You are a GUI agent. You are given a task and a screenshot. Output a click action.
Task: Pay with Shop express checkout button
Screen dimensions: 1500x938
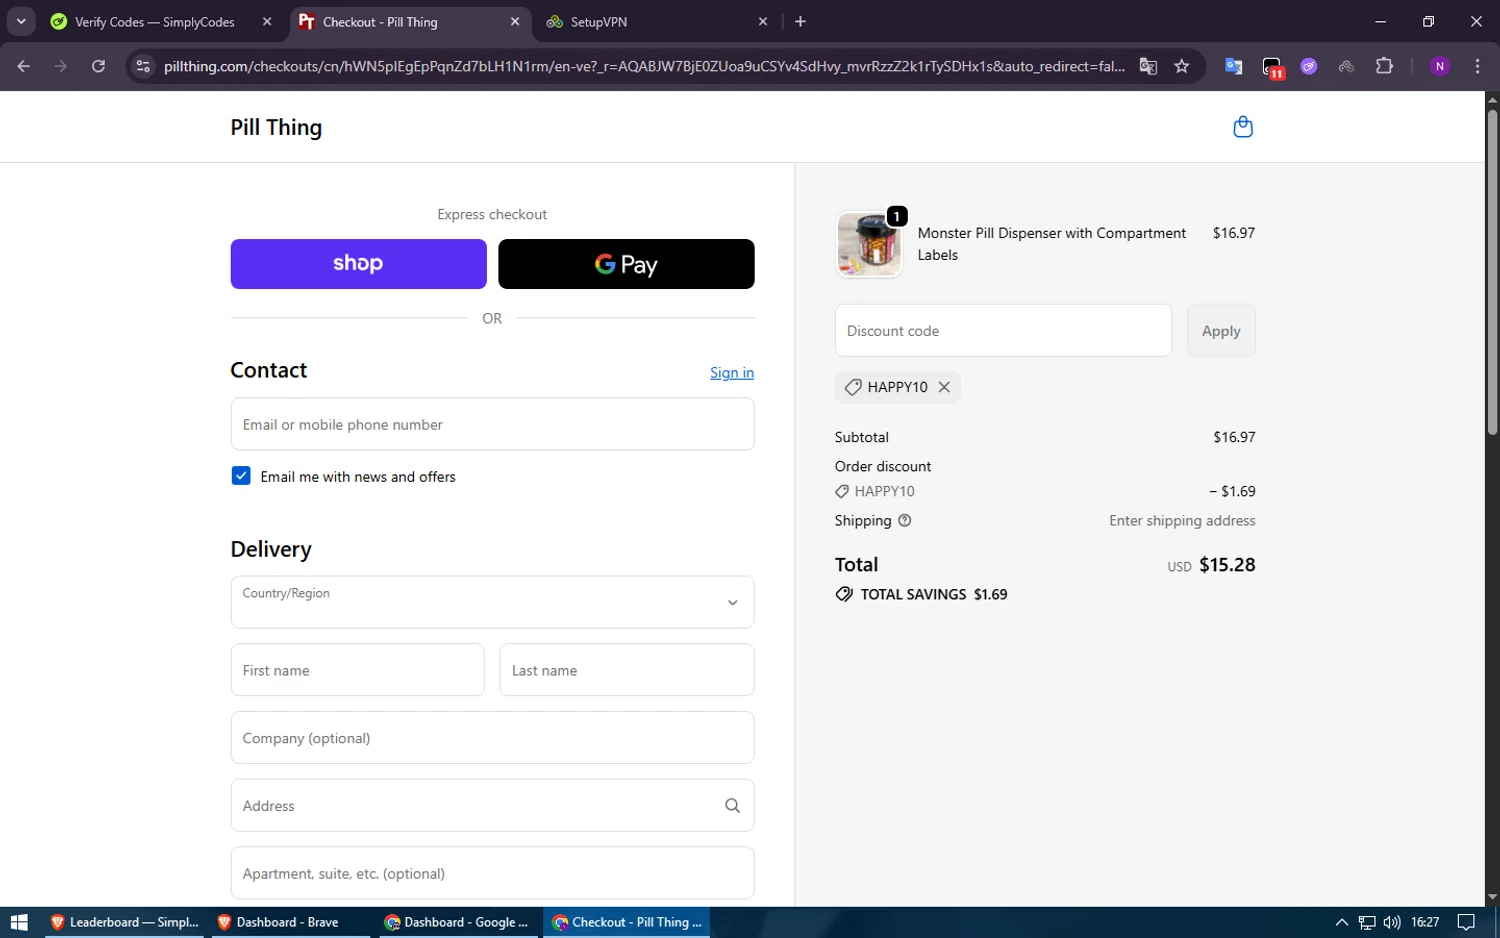358,264
